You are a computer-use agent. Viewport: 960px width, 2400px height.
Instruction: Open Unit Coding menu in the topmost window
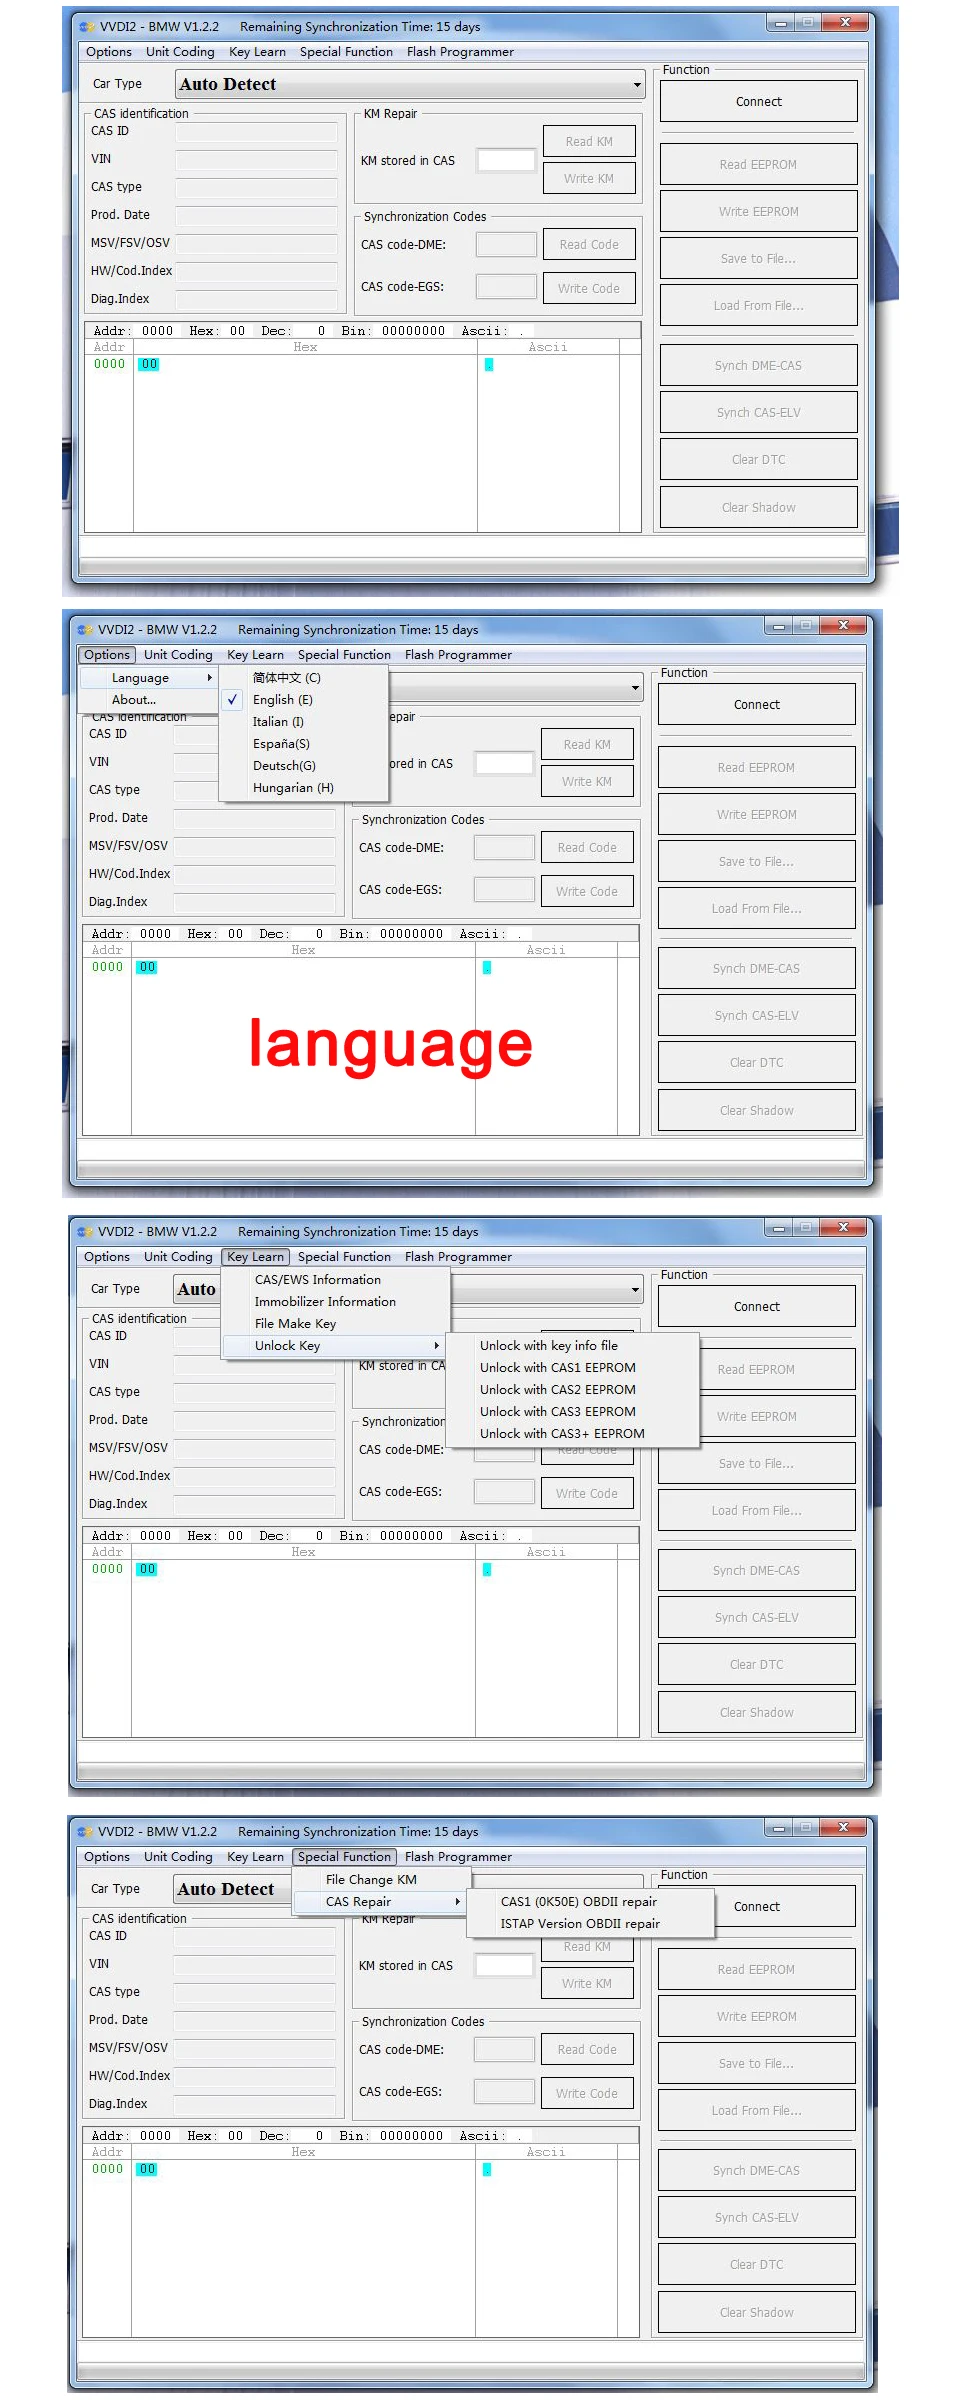180,52
